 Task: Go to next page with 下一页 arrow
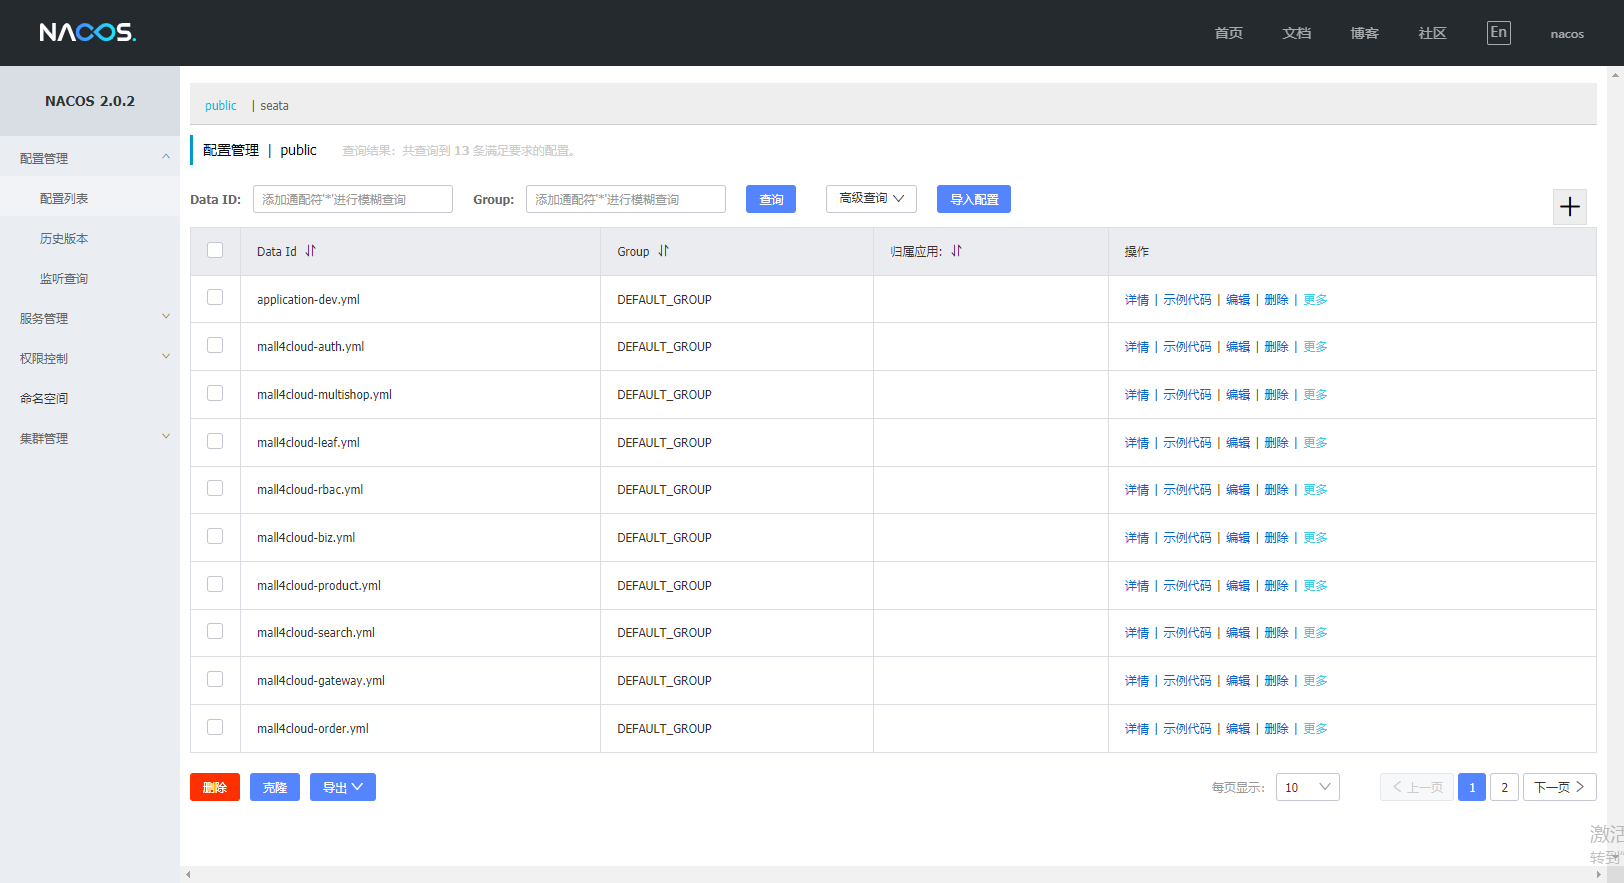click(x=1559, y=787)
